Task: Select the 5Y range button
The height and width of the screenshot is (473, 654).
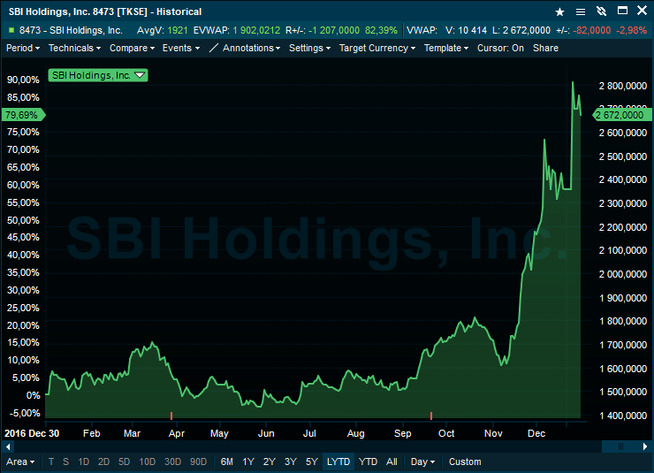Action: pos(312,462)
